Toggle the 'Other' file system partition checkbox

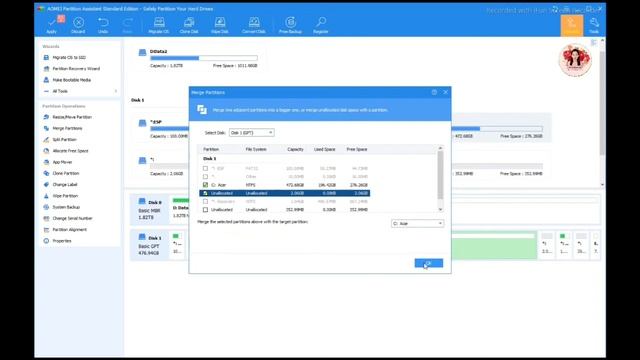click(205, 176)
